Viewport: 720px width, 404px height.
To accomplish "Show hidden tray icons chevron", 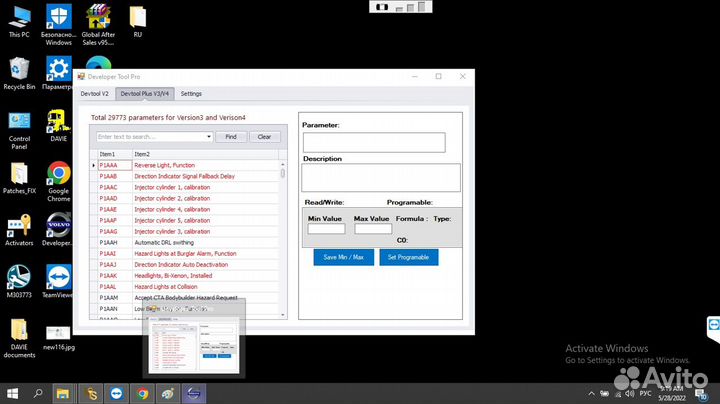I will [591, 393].
